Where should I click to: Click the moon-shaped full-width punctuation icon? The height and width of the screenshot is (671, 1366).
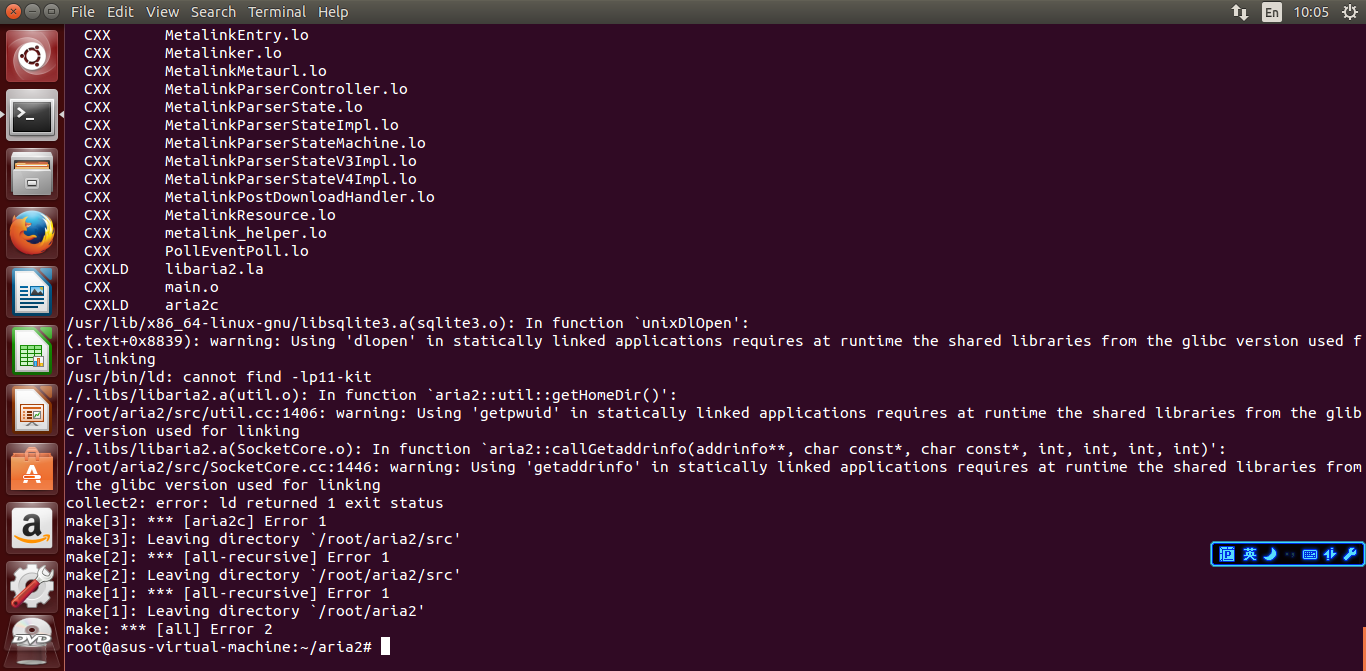click(1269, 554)
